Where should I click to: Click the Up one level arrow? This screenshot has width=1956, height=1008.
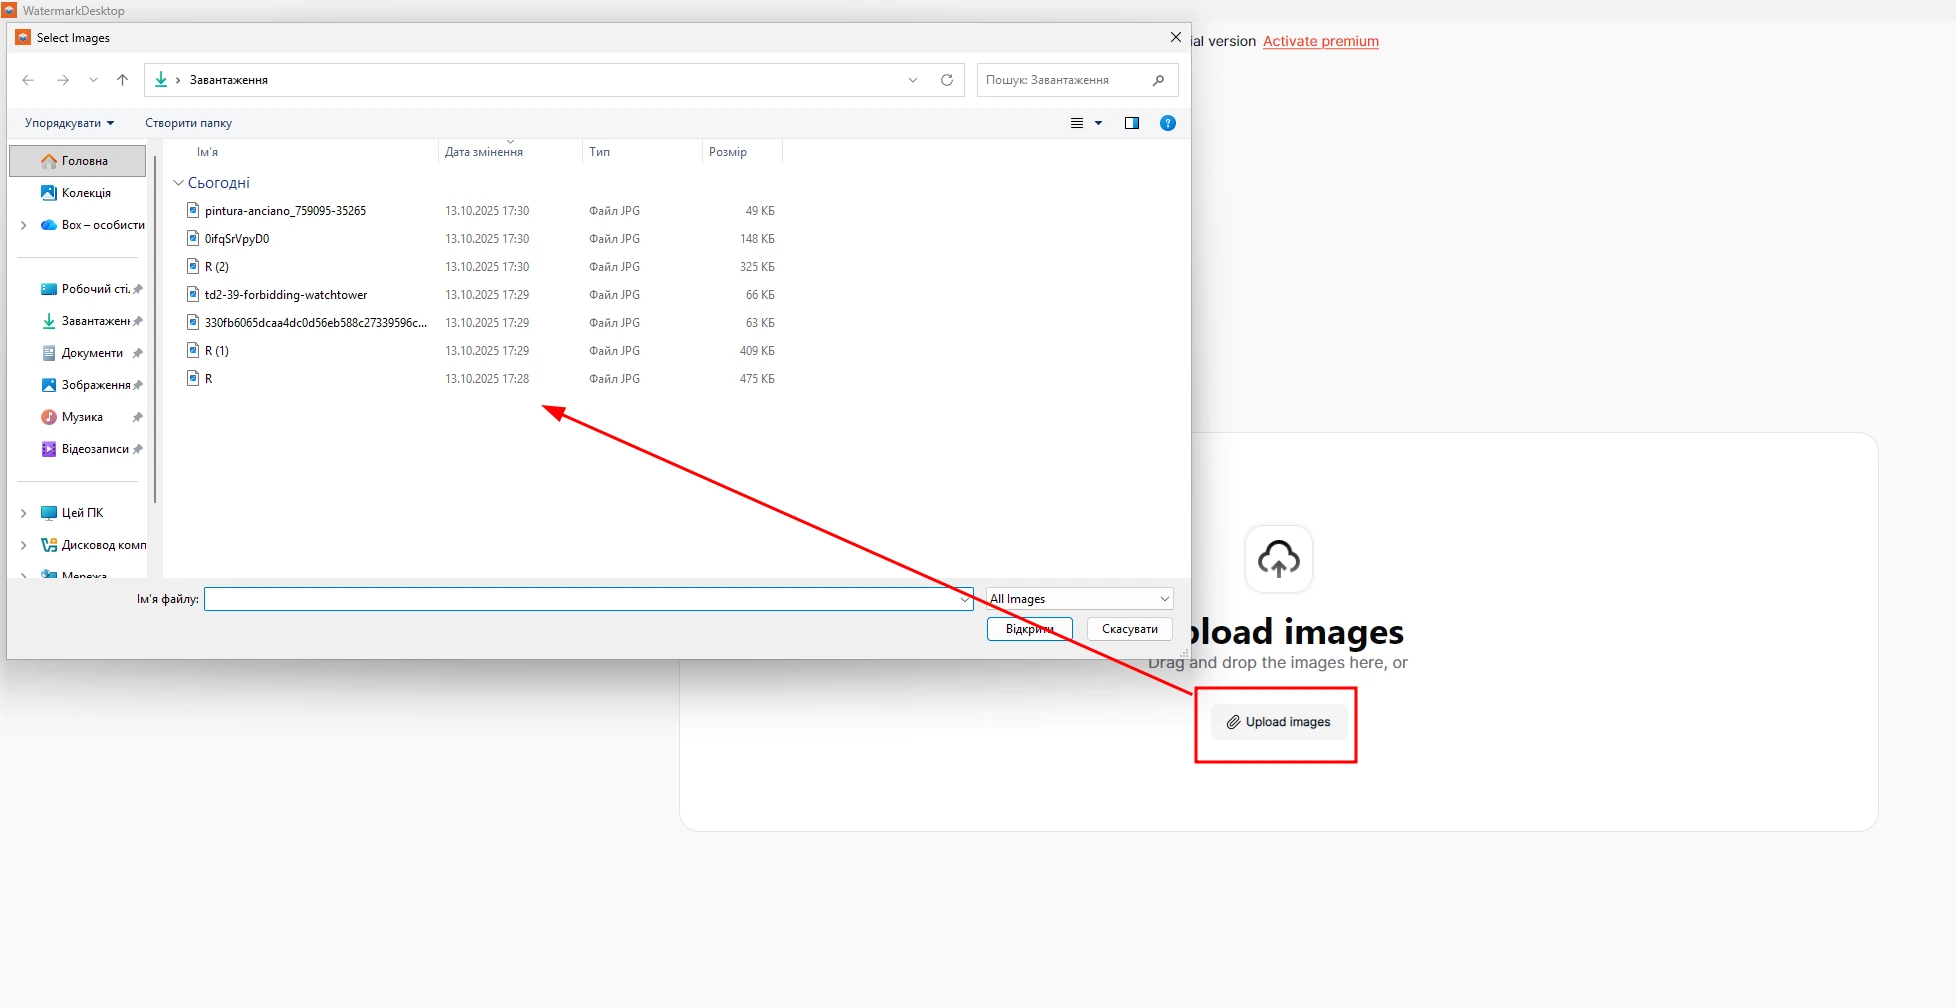(122, 80)
